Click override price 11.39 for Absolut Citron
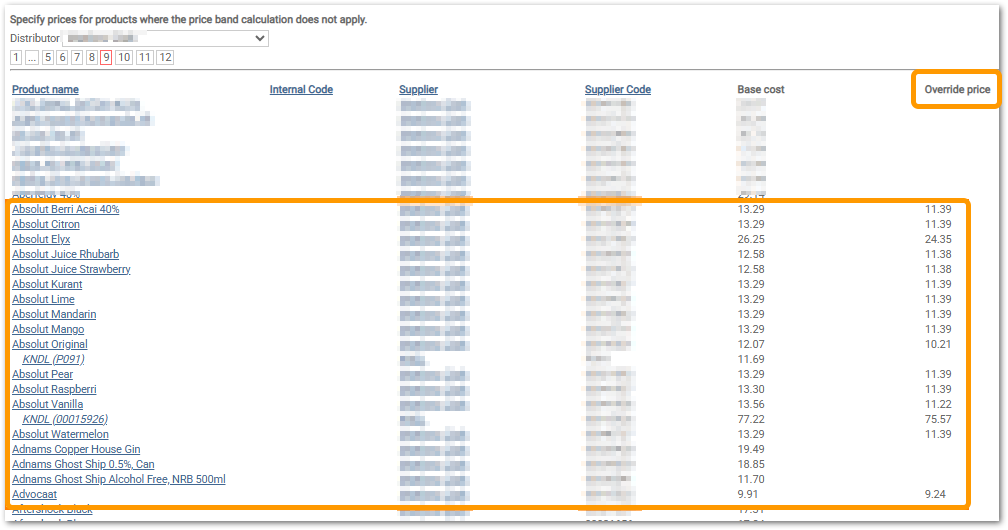 click(x=937, y=224)
